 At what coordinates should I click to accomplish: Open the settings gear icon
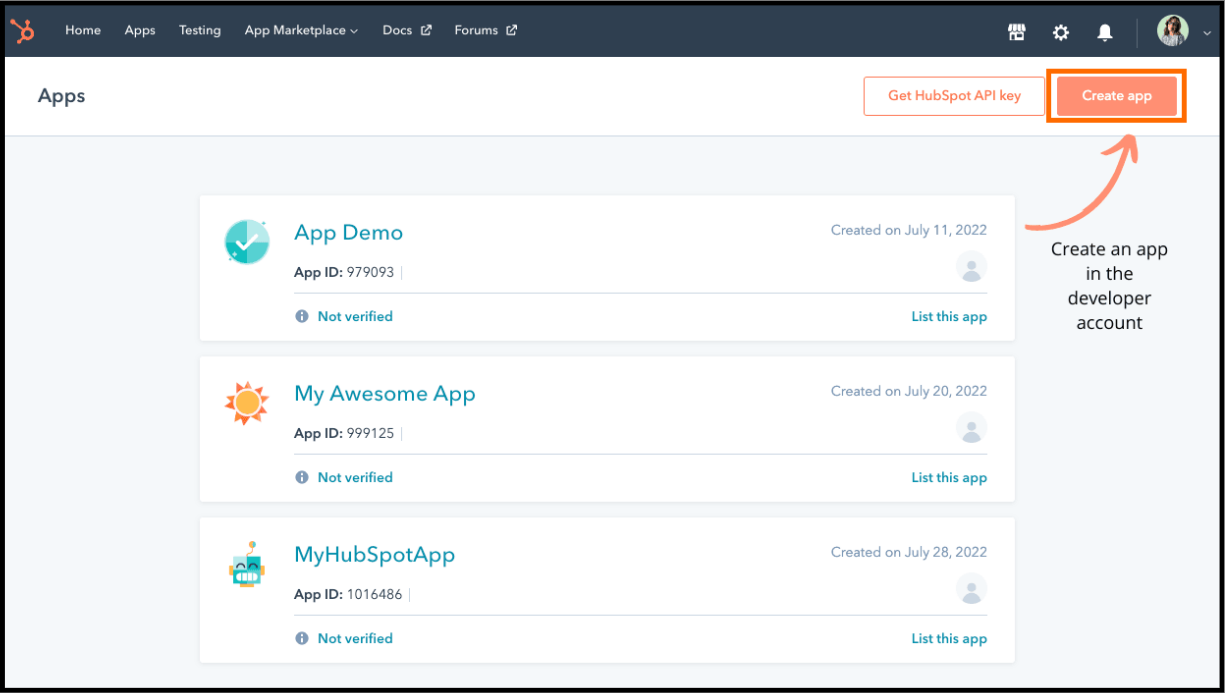[1060, 31]
